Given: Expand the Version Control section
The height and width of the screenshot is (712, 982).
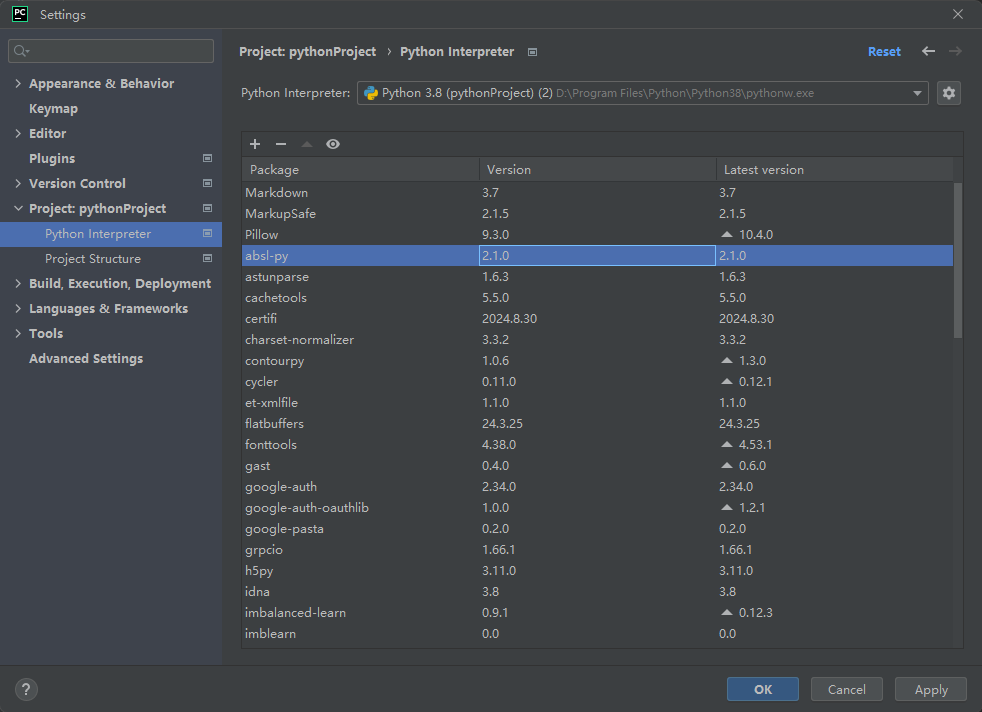Looking at the screenshot, I should click(x=18, y=183).
